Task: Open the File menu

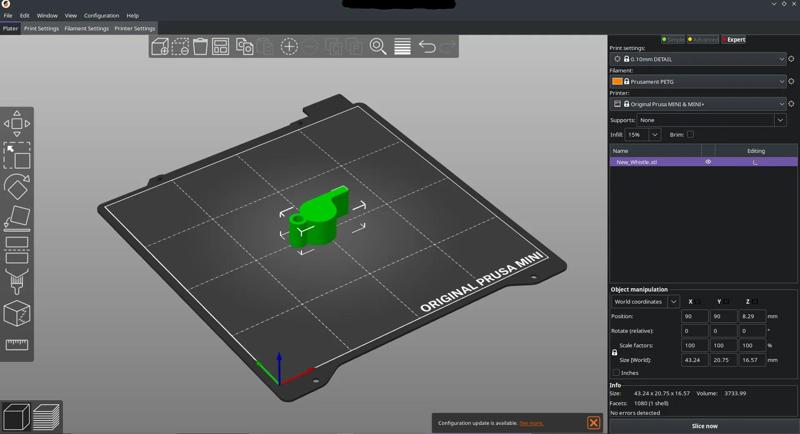Action: tap(8, 16)
